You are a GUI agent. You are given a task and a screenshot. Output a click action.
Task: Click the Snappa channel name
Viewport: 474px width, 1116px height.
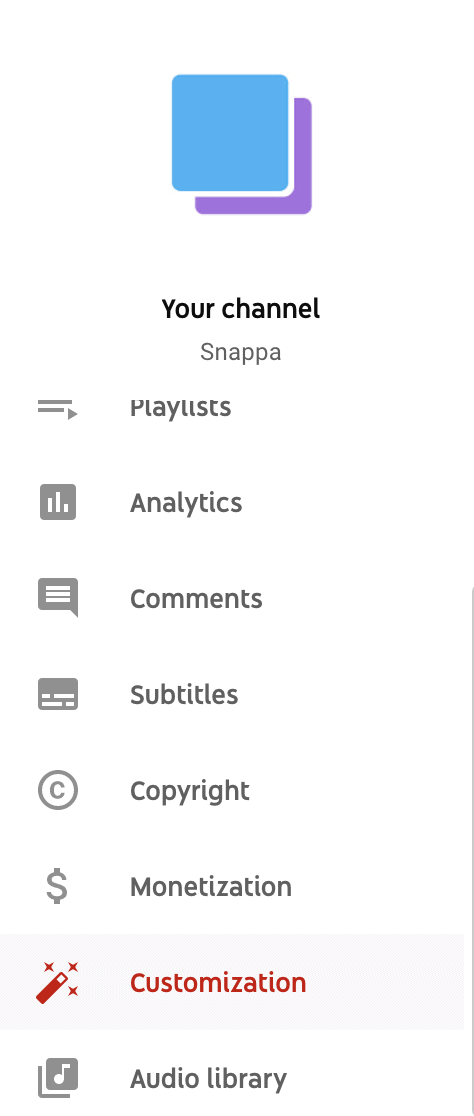tap(241, 352)
